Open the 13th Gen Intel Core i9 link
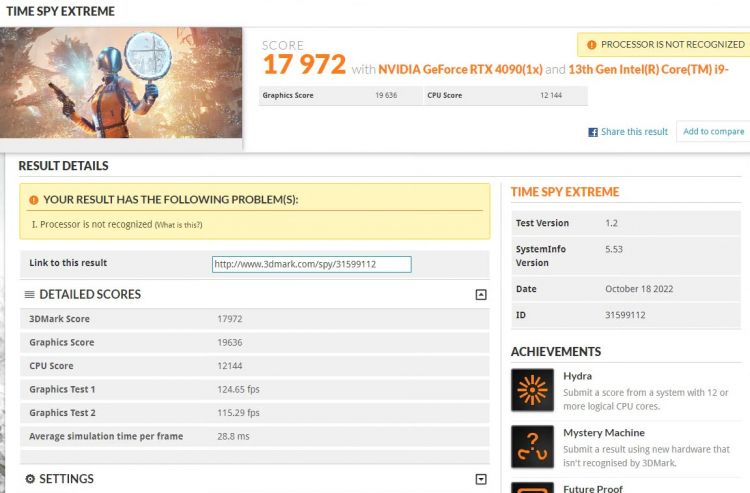 tap(656, 69)
